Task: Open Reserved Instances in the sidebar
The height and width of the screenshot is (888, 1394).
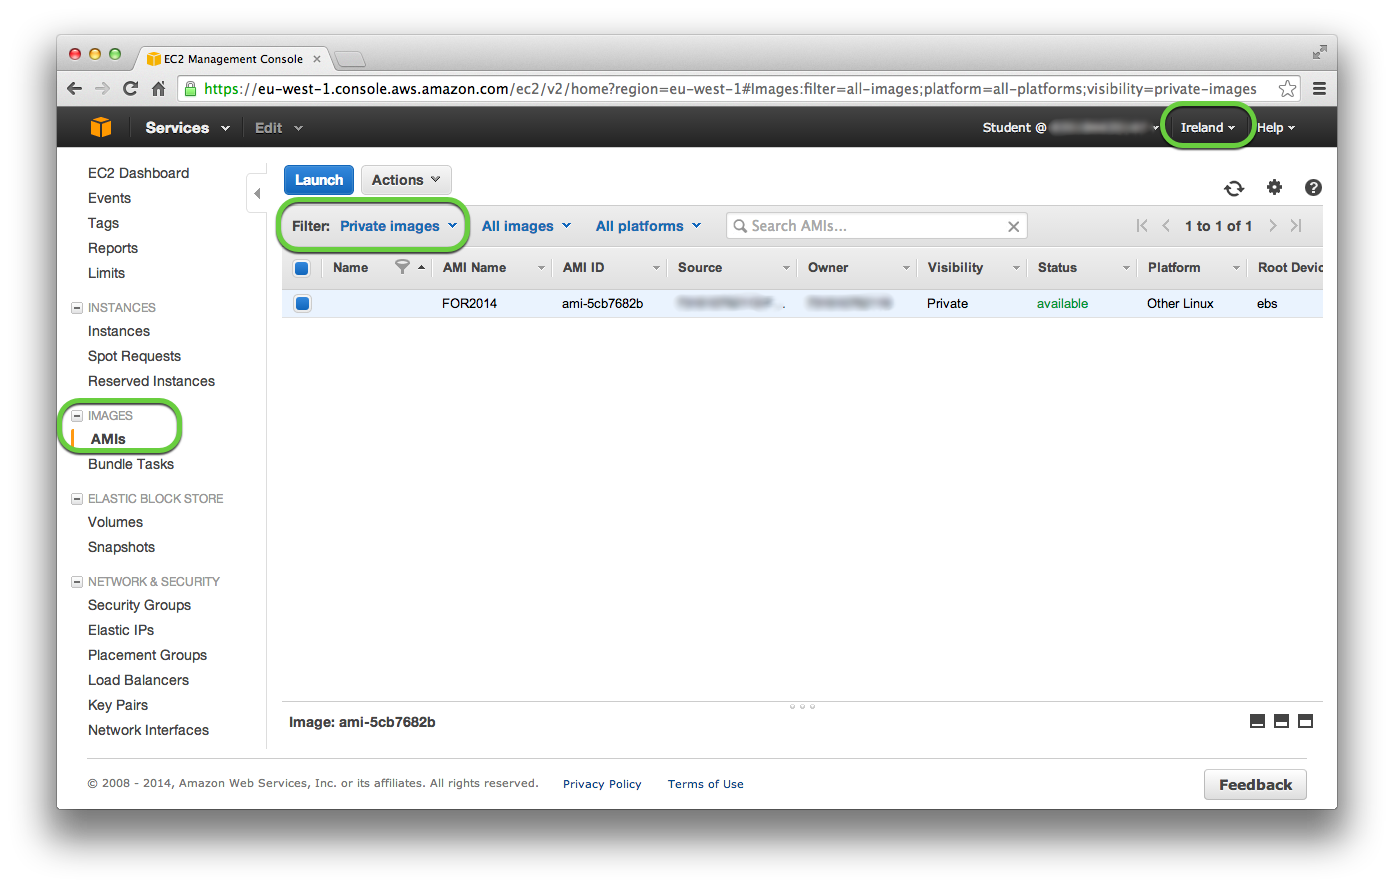Action: [151, 381]
